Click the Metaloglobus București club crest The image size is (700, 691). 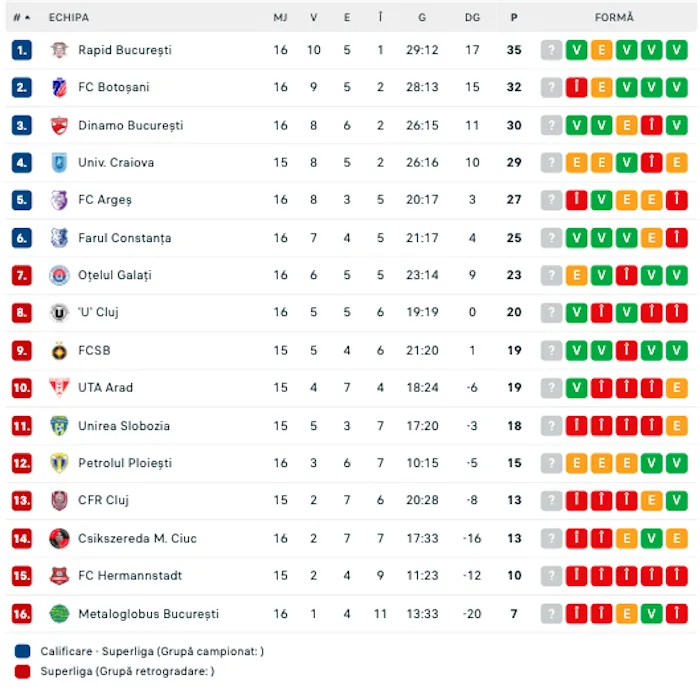(x=59, y=613)
